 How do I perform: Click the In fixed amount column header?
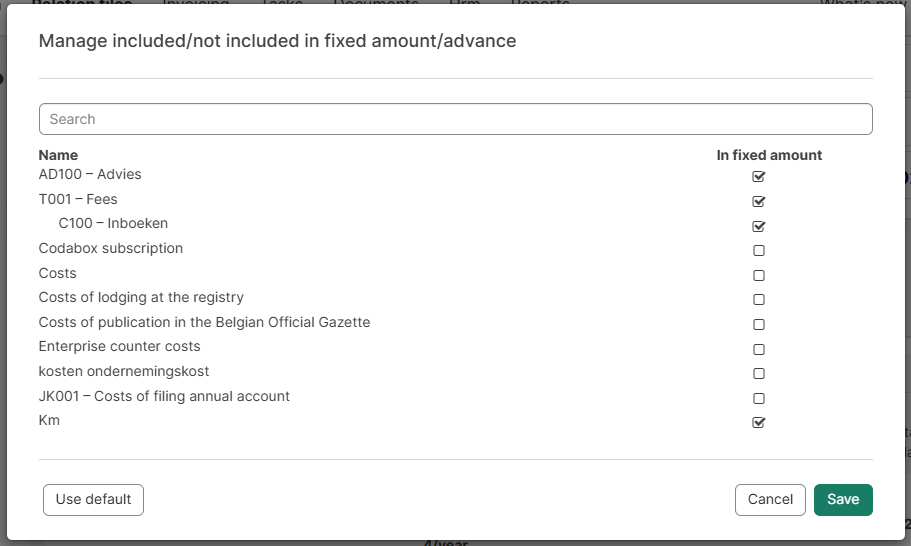(769, 155)
